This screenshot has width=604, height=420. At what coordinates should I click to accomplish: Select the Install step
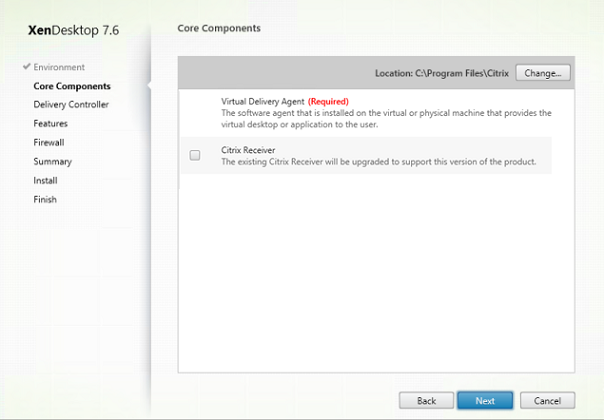click(45, 180)
